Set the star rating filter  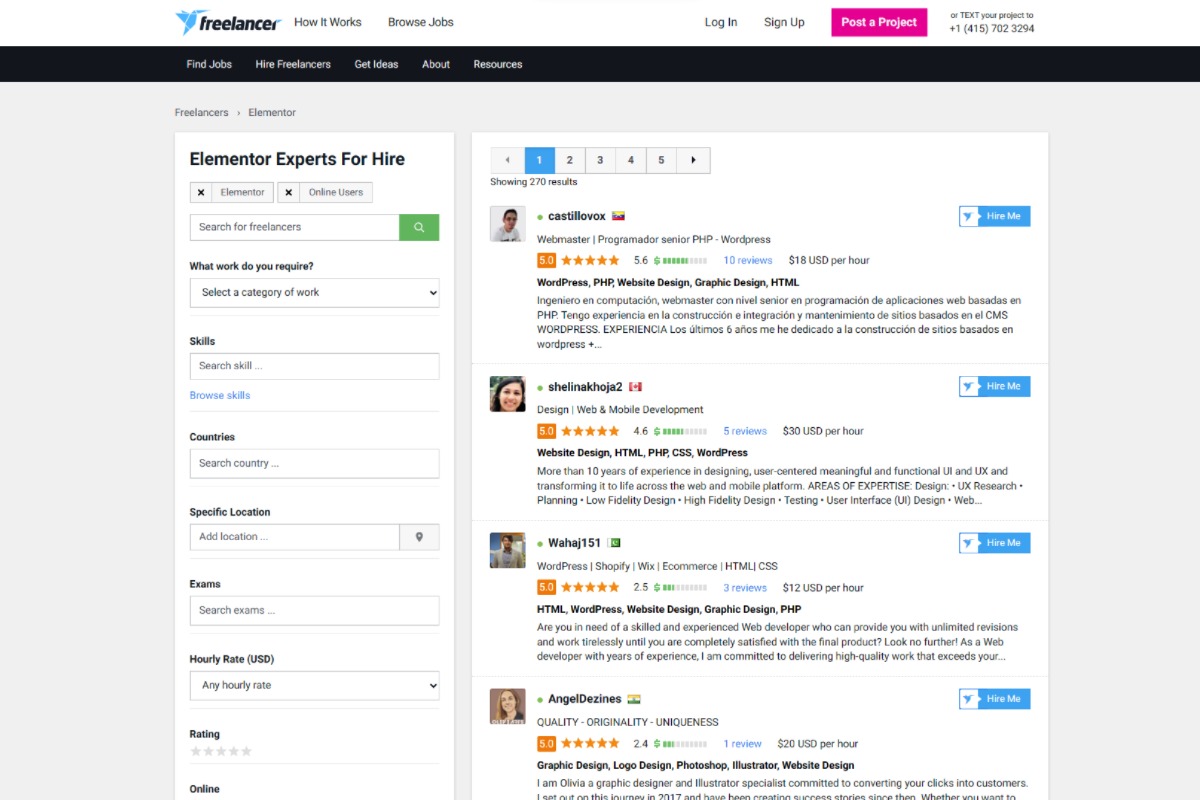tap(221, 751)
